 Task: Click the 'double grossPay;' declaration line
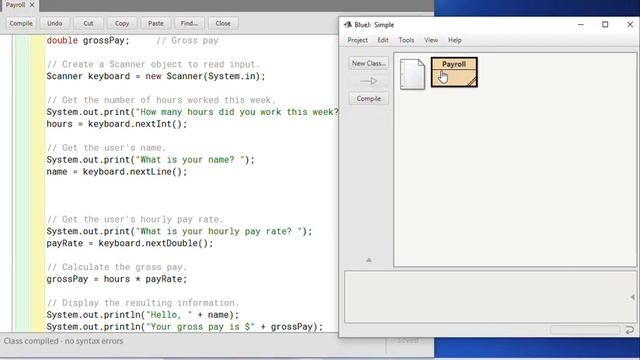[x=88, y=40]
